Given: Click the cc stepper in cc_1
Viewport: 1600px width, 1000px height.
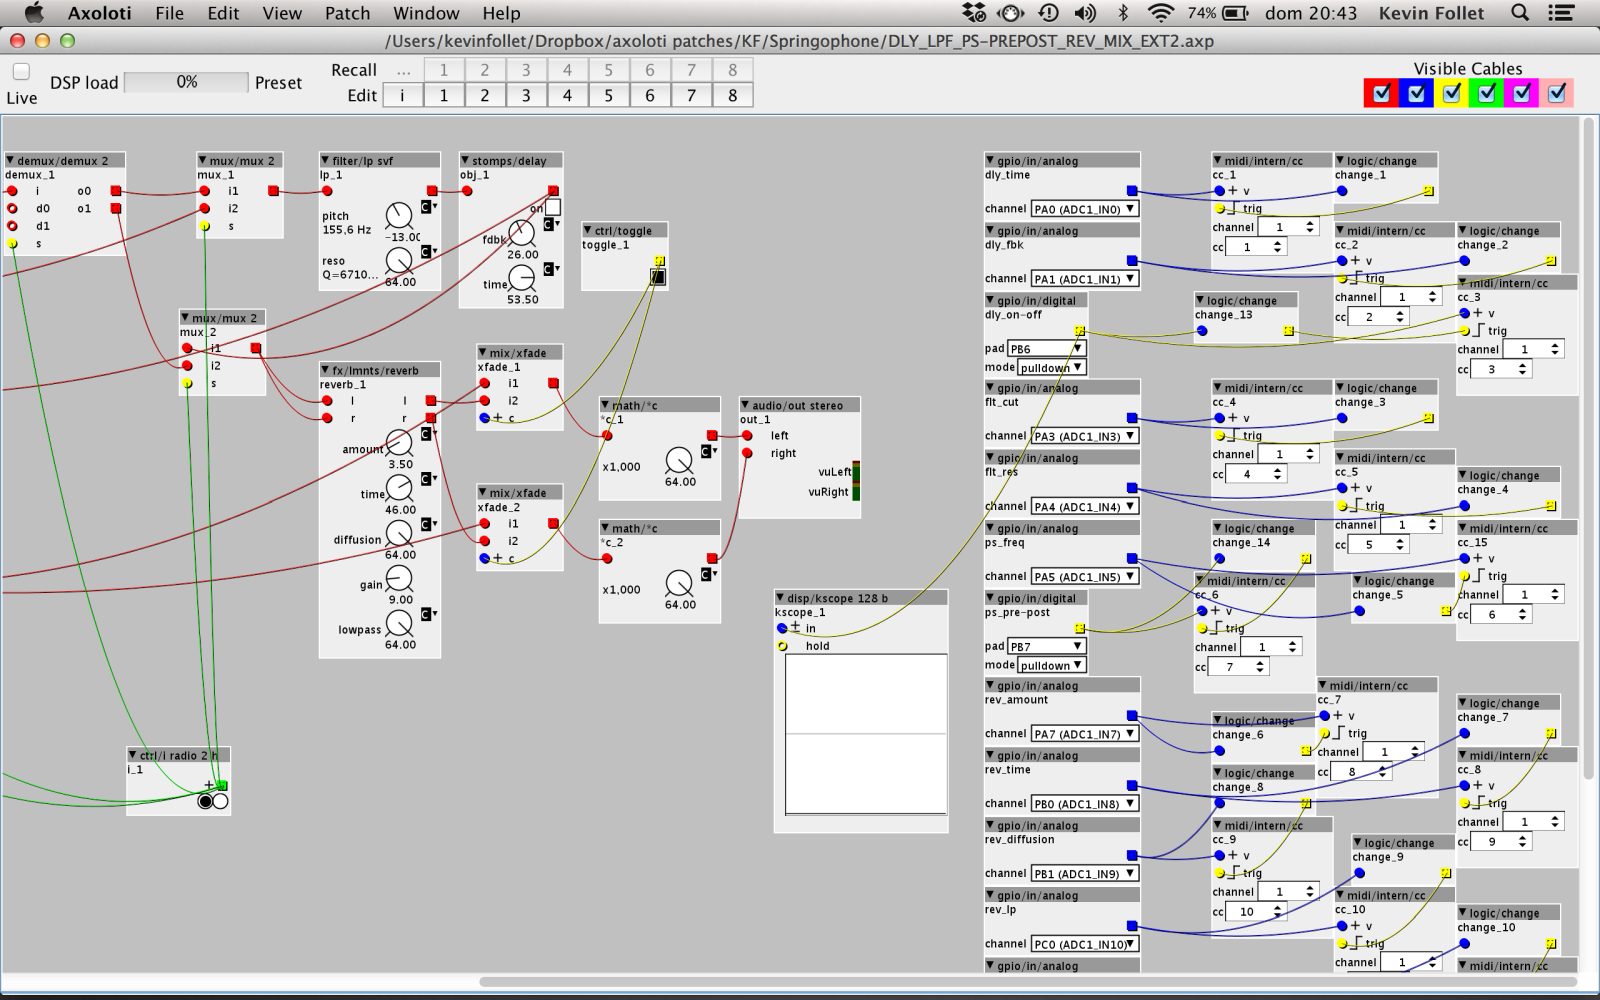Looking at the screenshot, I should click(x=1278, y=247).
